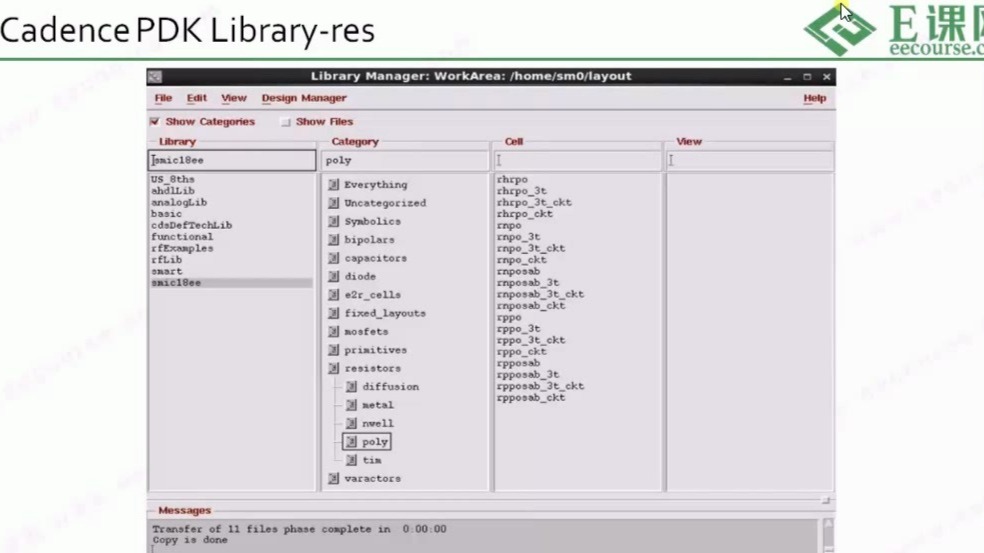Open the File menu
Viewport: 984px width, 553px height.
point(163,98)
